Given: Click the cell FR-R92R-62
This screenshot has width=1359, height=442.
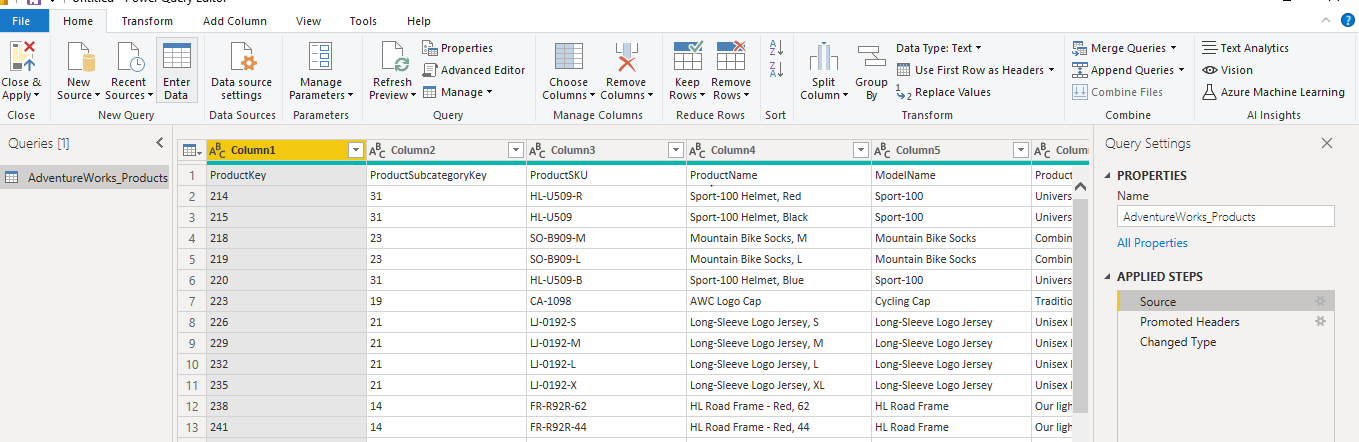Looking at the screenshot, I should (x=606, y=406).
